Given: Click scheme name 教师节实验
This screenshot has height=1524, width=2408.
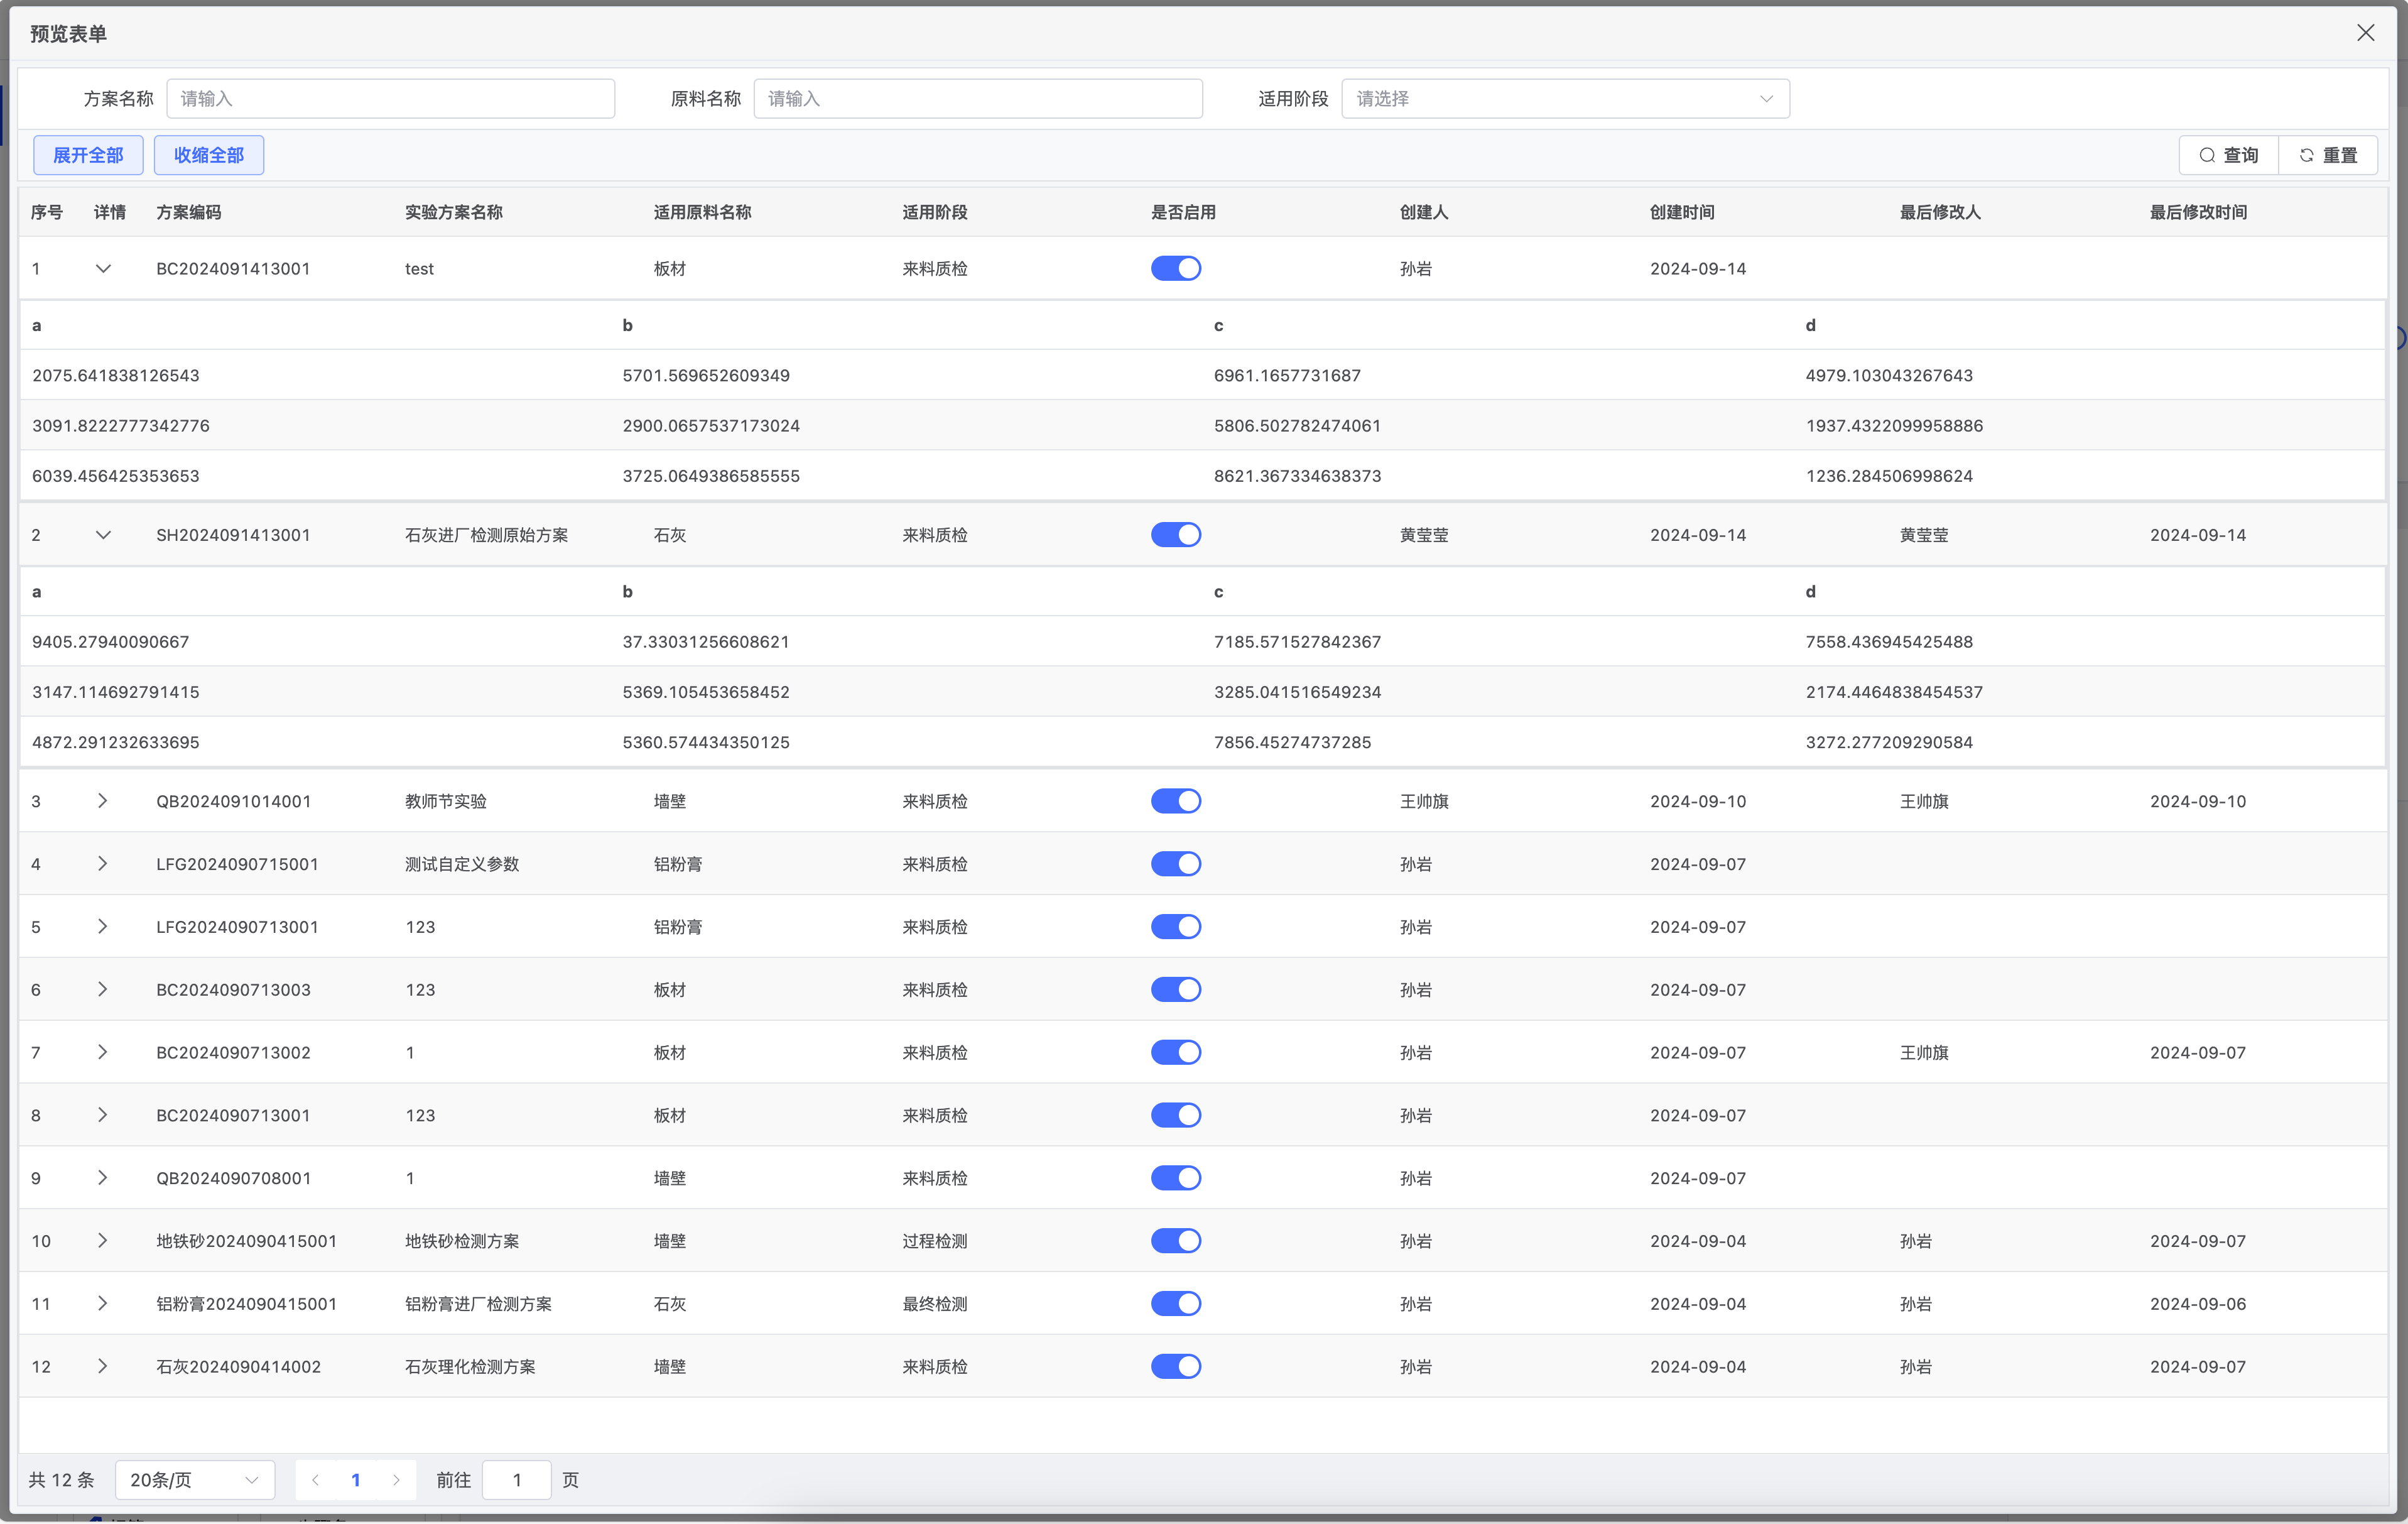Looking at the screenshot, I should point(446,801).
